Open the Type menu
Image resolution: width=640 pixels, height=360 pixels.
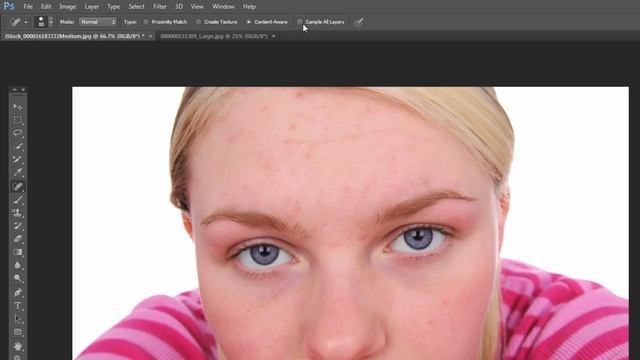tap(113, 7)
